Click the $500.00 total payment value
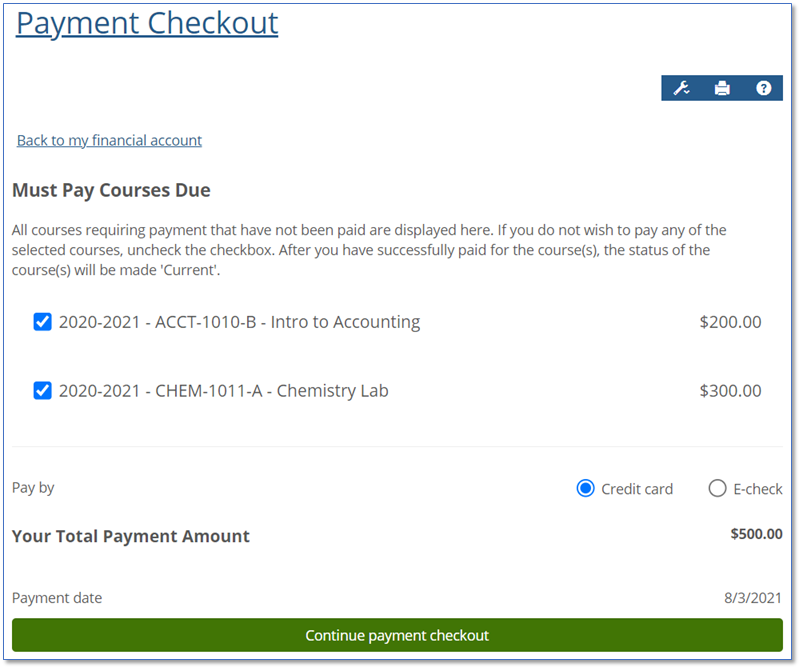 [x=756, y=534]
